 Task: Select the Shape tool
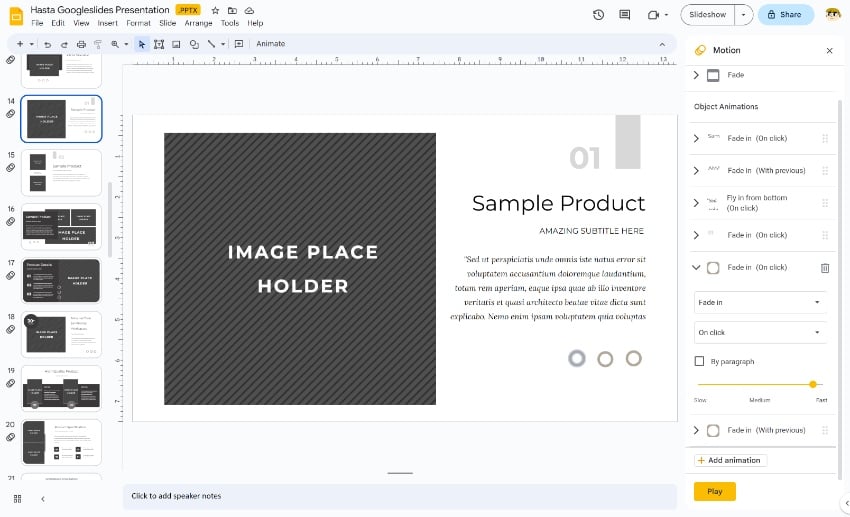[194, 44]
